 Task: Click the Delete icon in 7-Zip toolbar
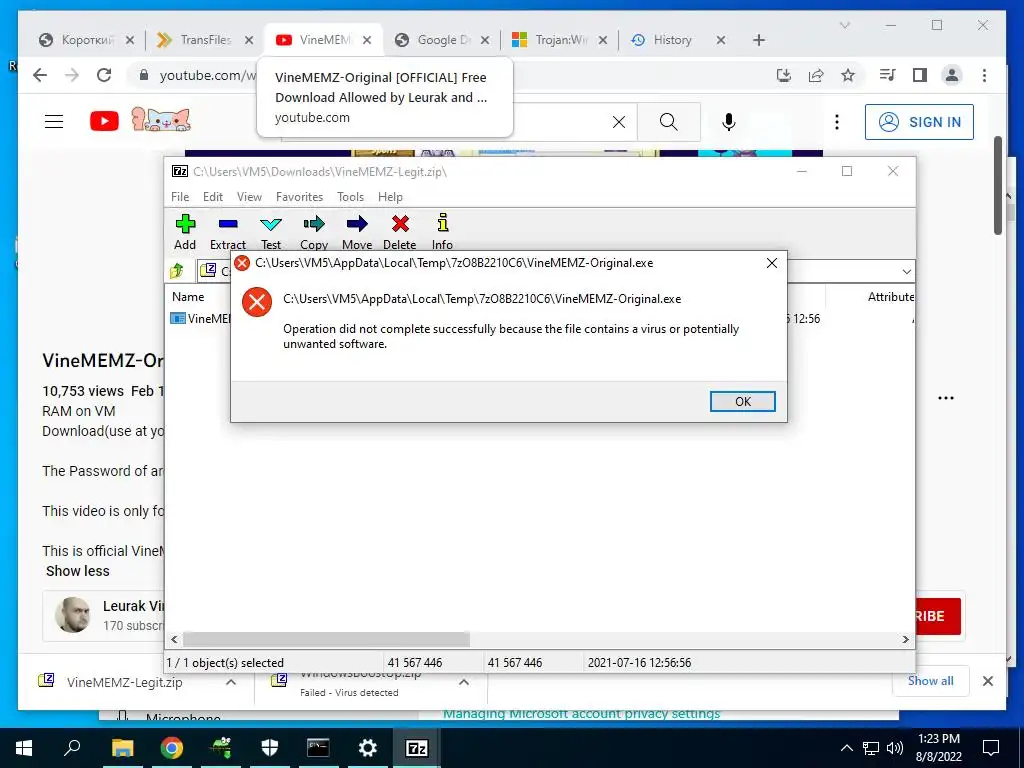400,224
